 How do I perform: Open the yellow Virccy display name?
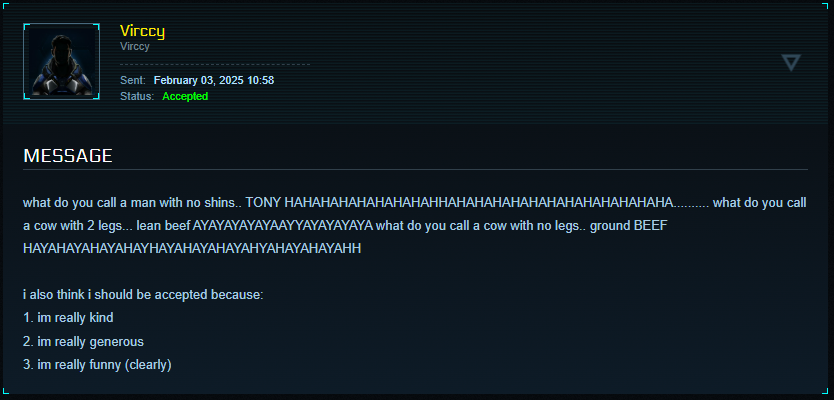(x=143, y=31)
